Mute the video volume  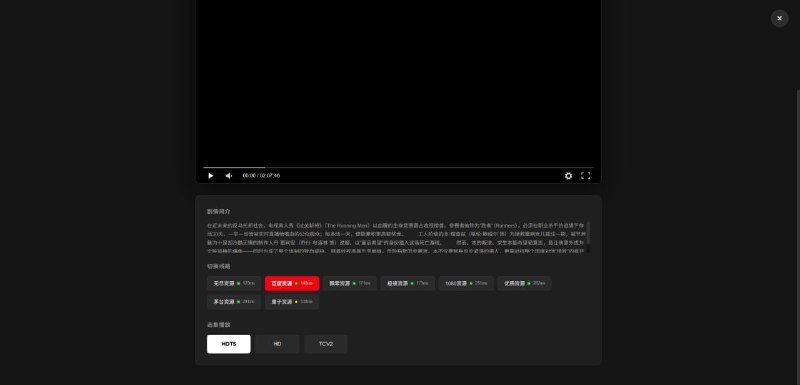coord(229,175)
